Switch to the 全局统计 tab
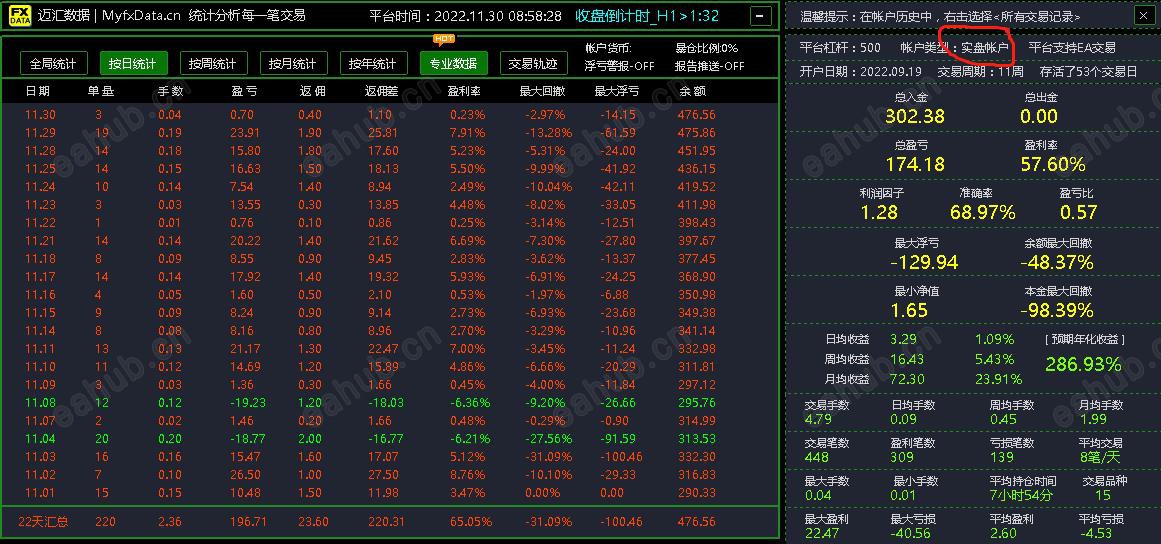The image size is (1161, 544). pyautogui.click(x=53, y=64)
